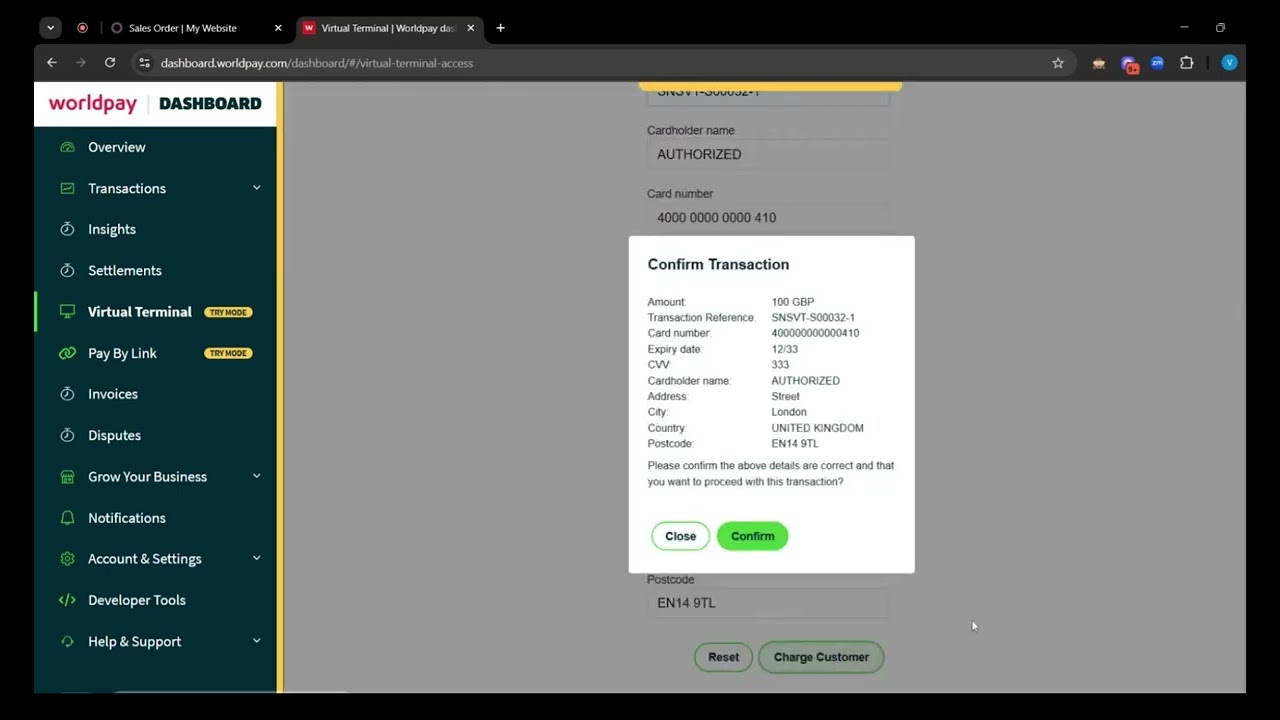Expand the Account & Settings chevron
1280x720 pixels.
coord(256,559)
